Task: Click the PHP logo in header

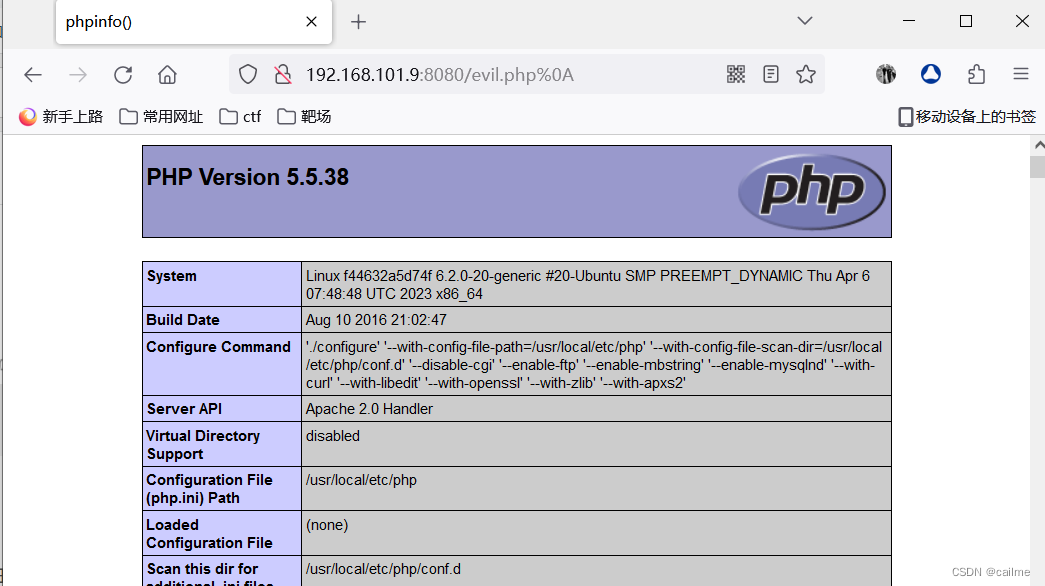Action: (x=812, y=192)
